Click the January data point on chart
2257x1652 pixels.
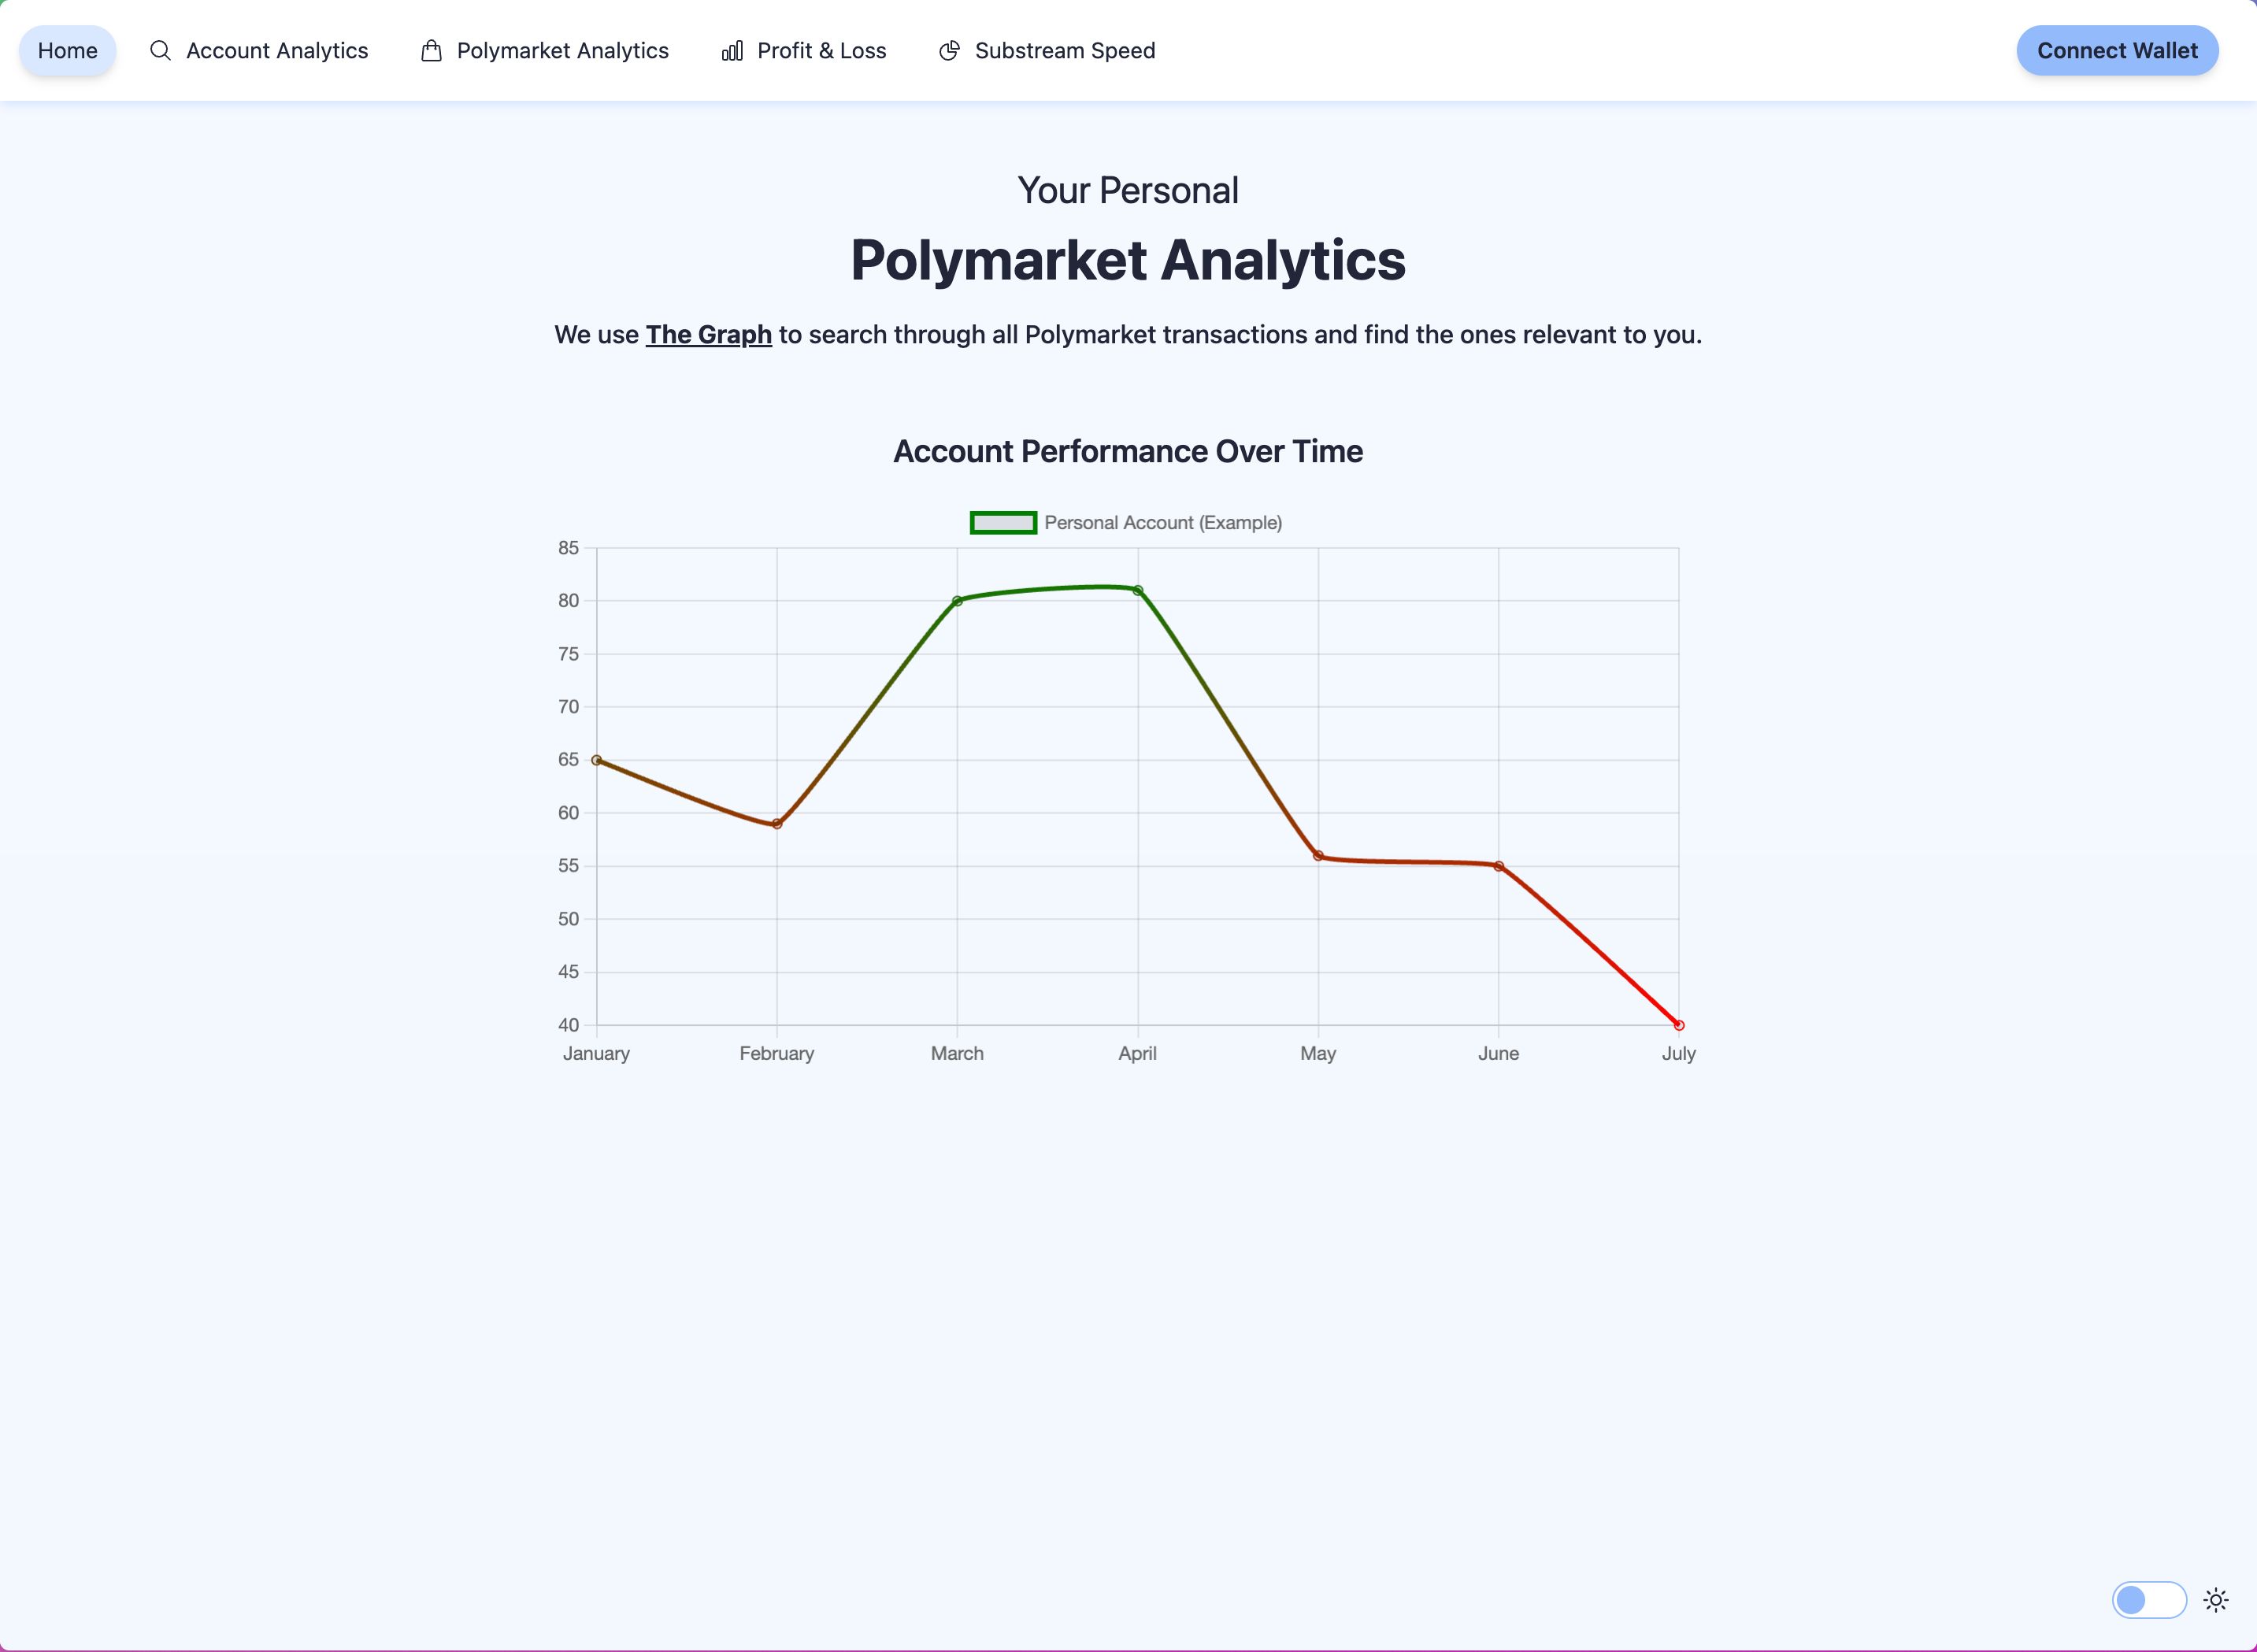tap(597, 760)
